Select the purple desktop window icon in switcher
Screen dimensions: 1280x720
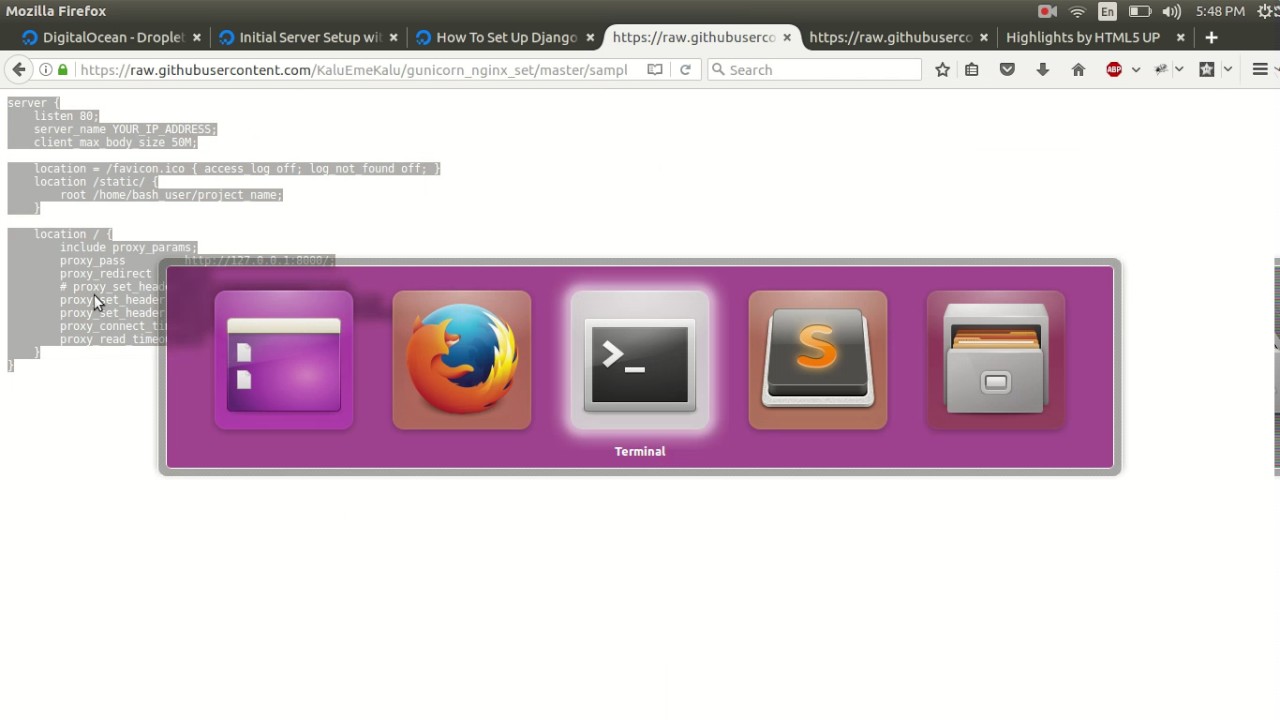click(283, 361)
